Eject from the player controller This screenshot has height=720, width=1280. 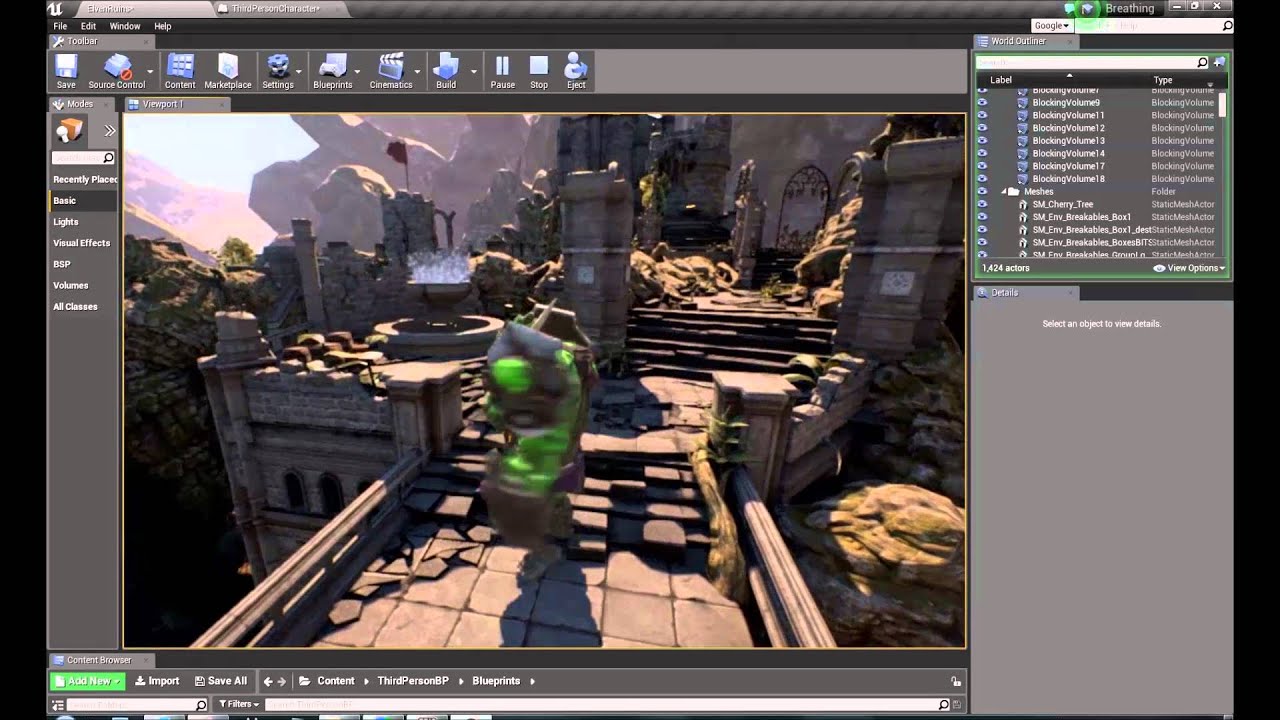click(576, 71)
